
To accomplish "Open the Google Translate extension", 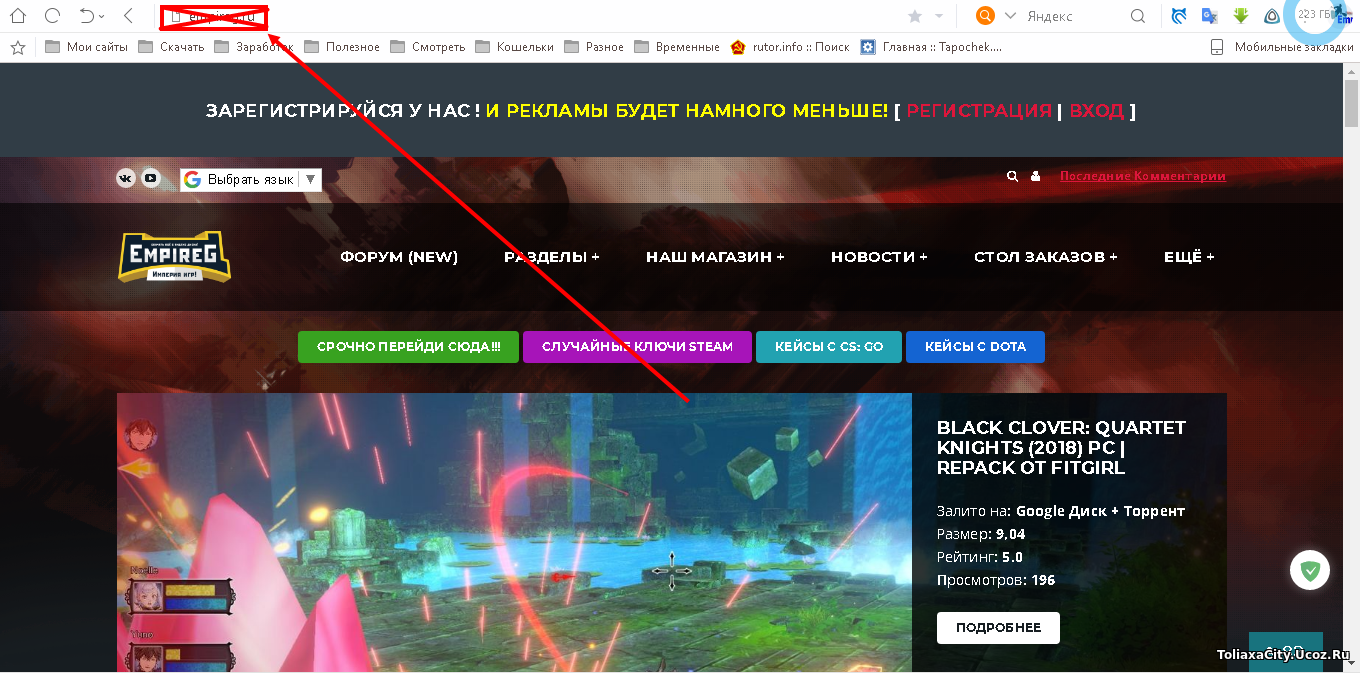I will pyautogui.click(x=1210, y=16).
